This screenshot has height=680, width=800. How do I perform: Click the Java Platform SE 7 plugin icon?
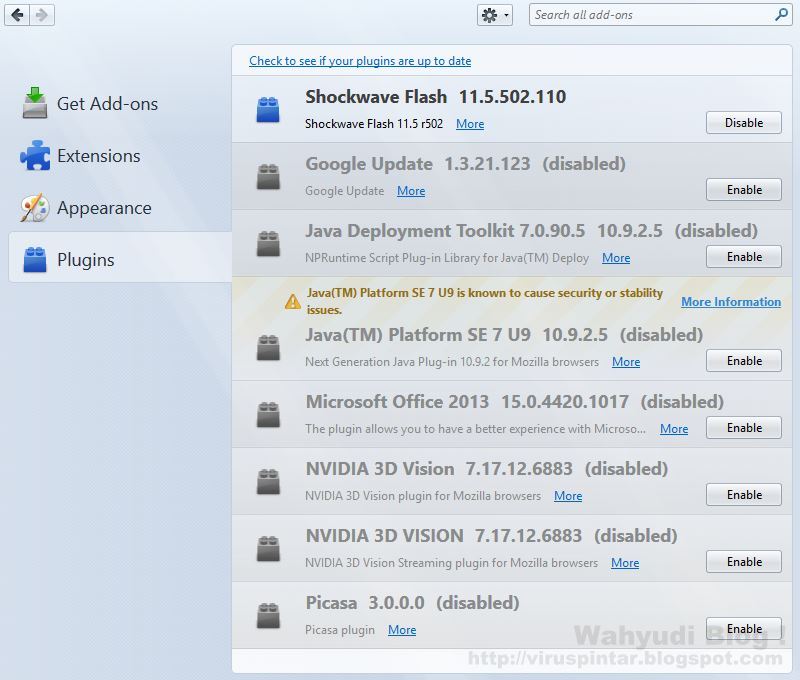coord(268,347)
